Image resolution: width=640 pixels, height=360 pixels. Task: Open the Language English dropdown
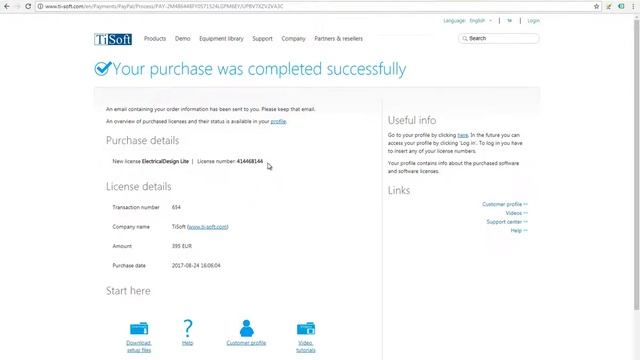(480, 20)
